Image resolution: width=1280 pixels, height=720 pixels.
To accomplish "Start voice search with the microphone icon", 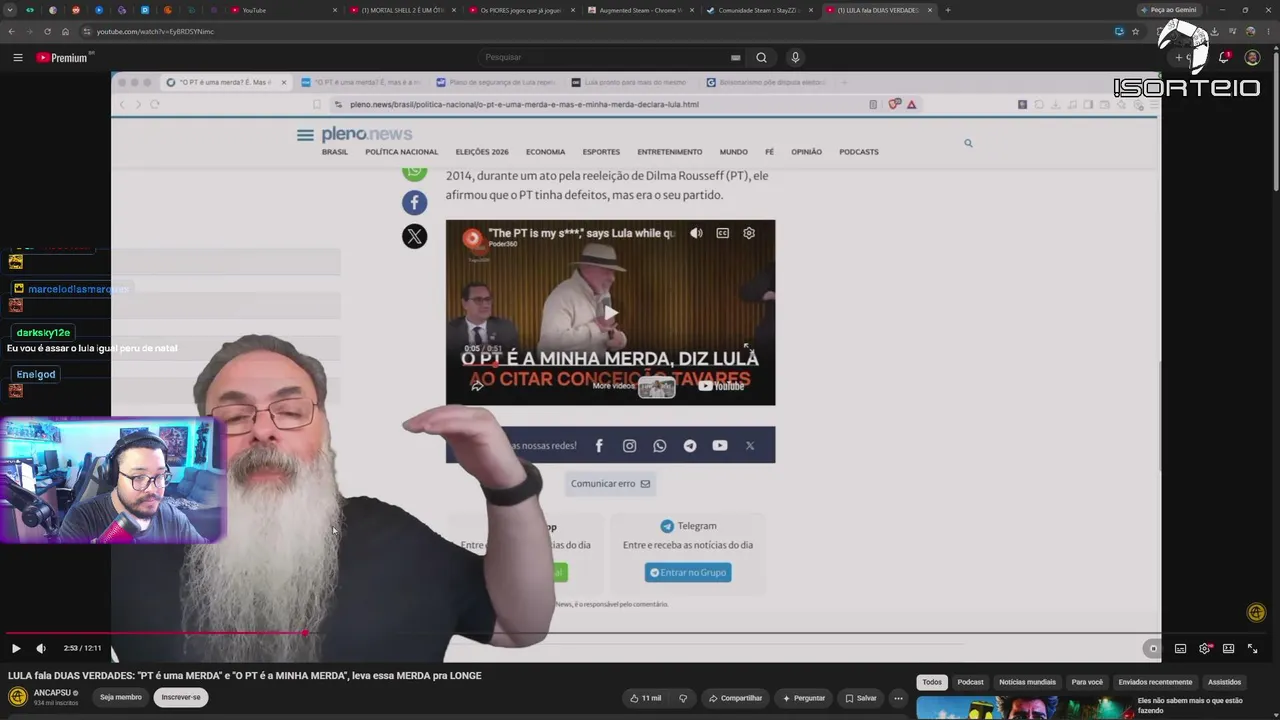I will [795, 57].
